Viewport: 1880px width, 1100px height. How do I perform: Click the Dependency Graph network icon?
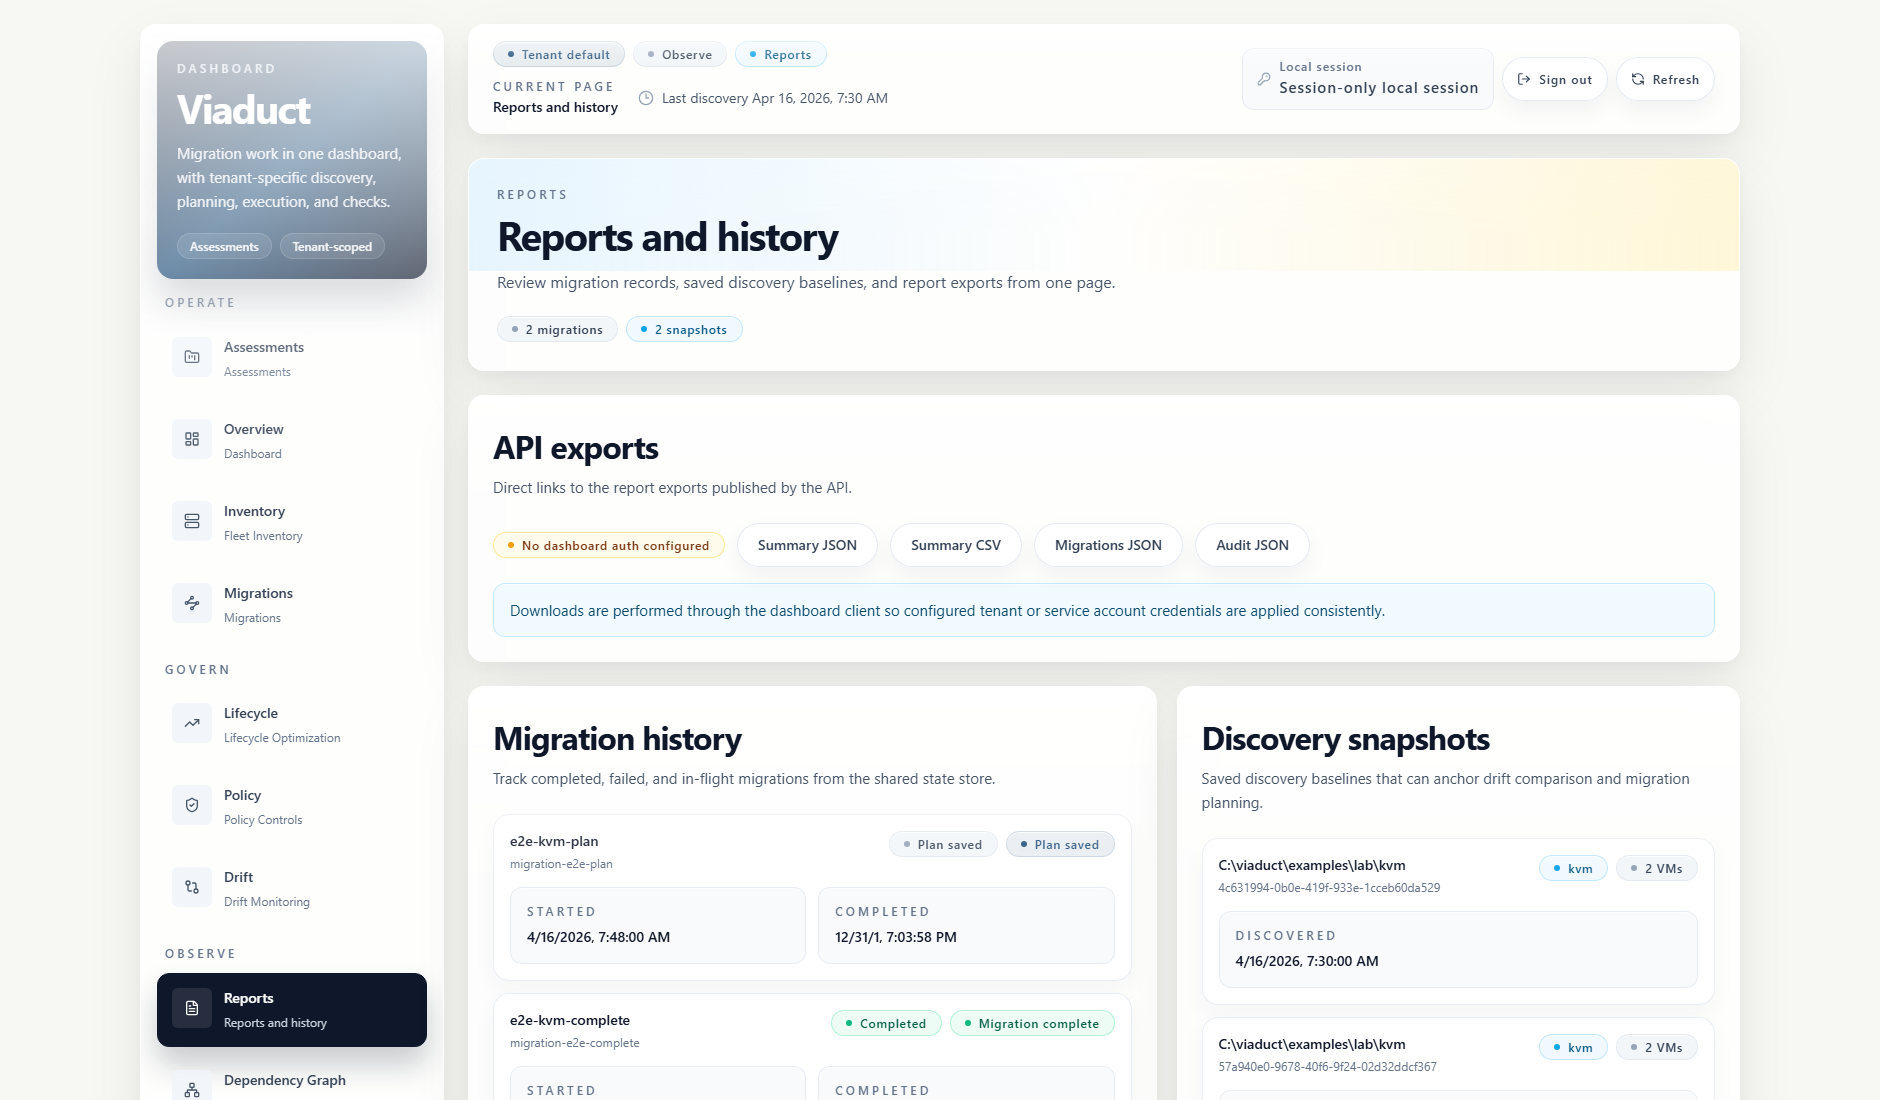coord(192,1088)
